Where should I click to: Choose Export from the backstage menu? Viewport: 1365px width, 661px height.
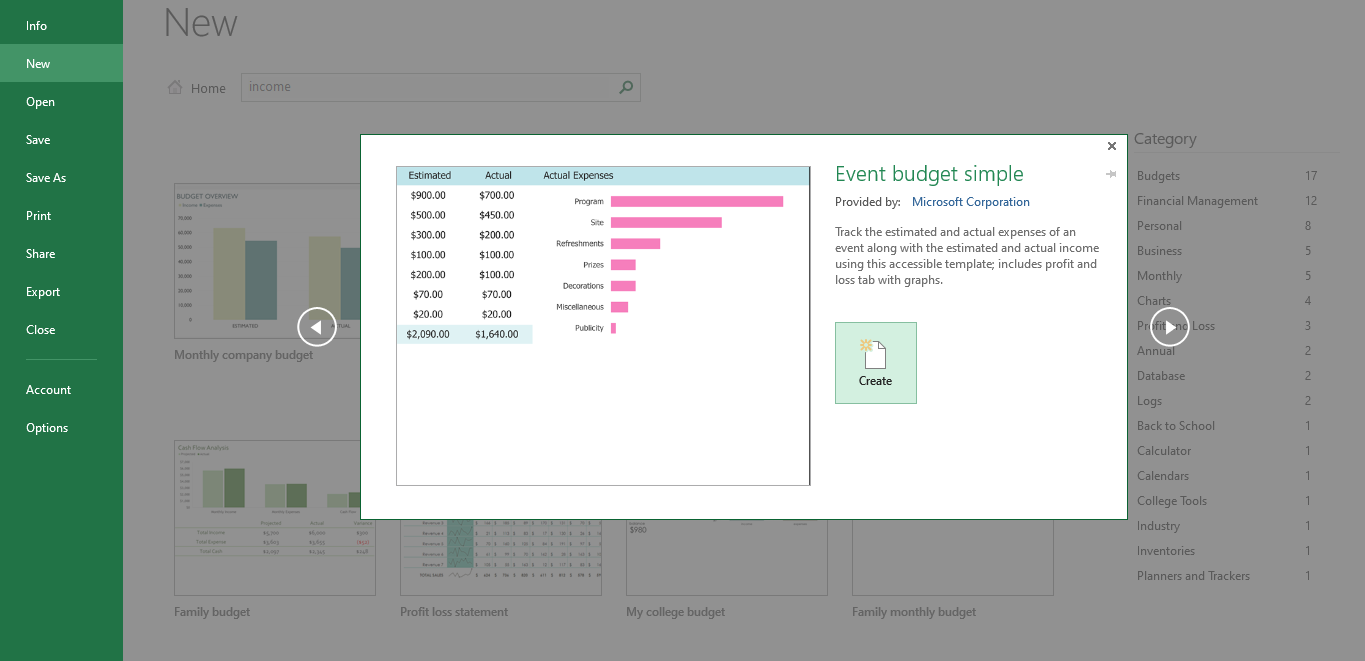tap(43, 292)
